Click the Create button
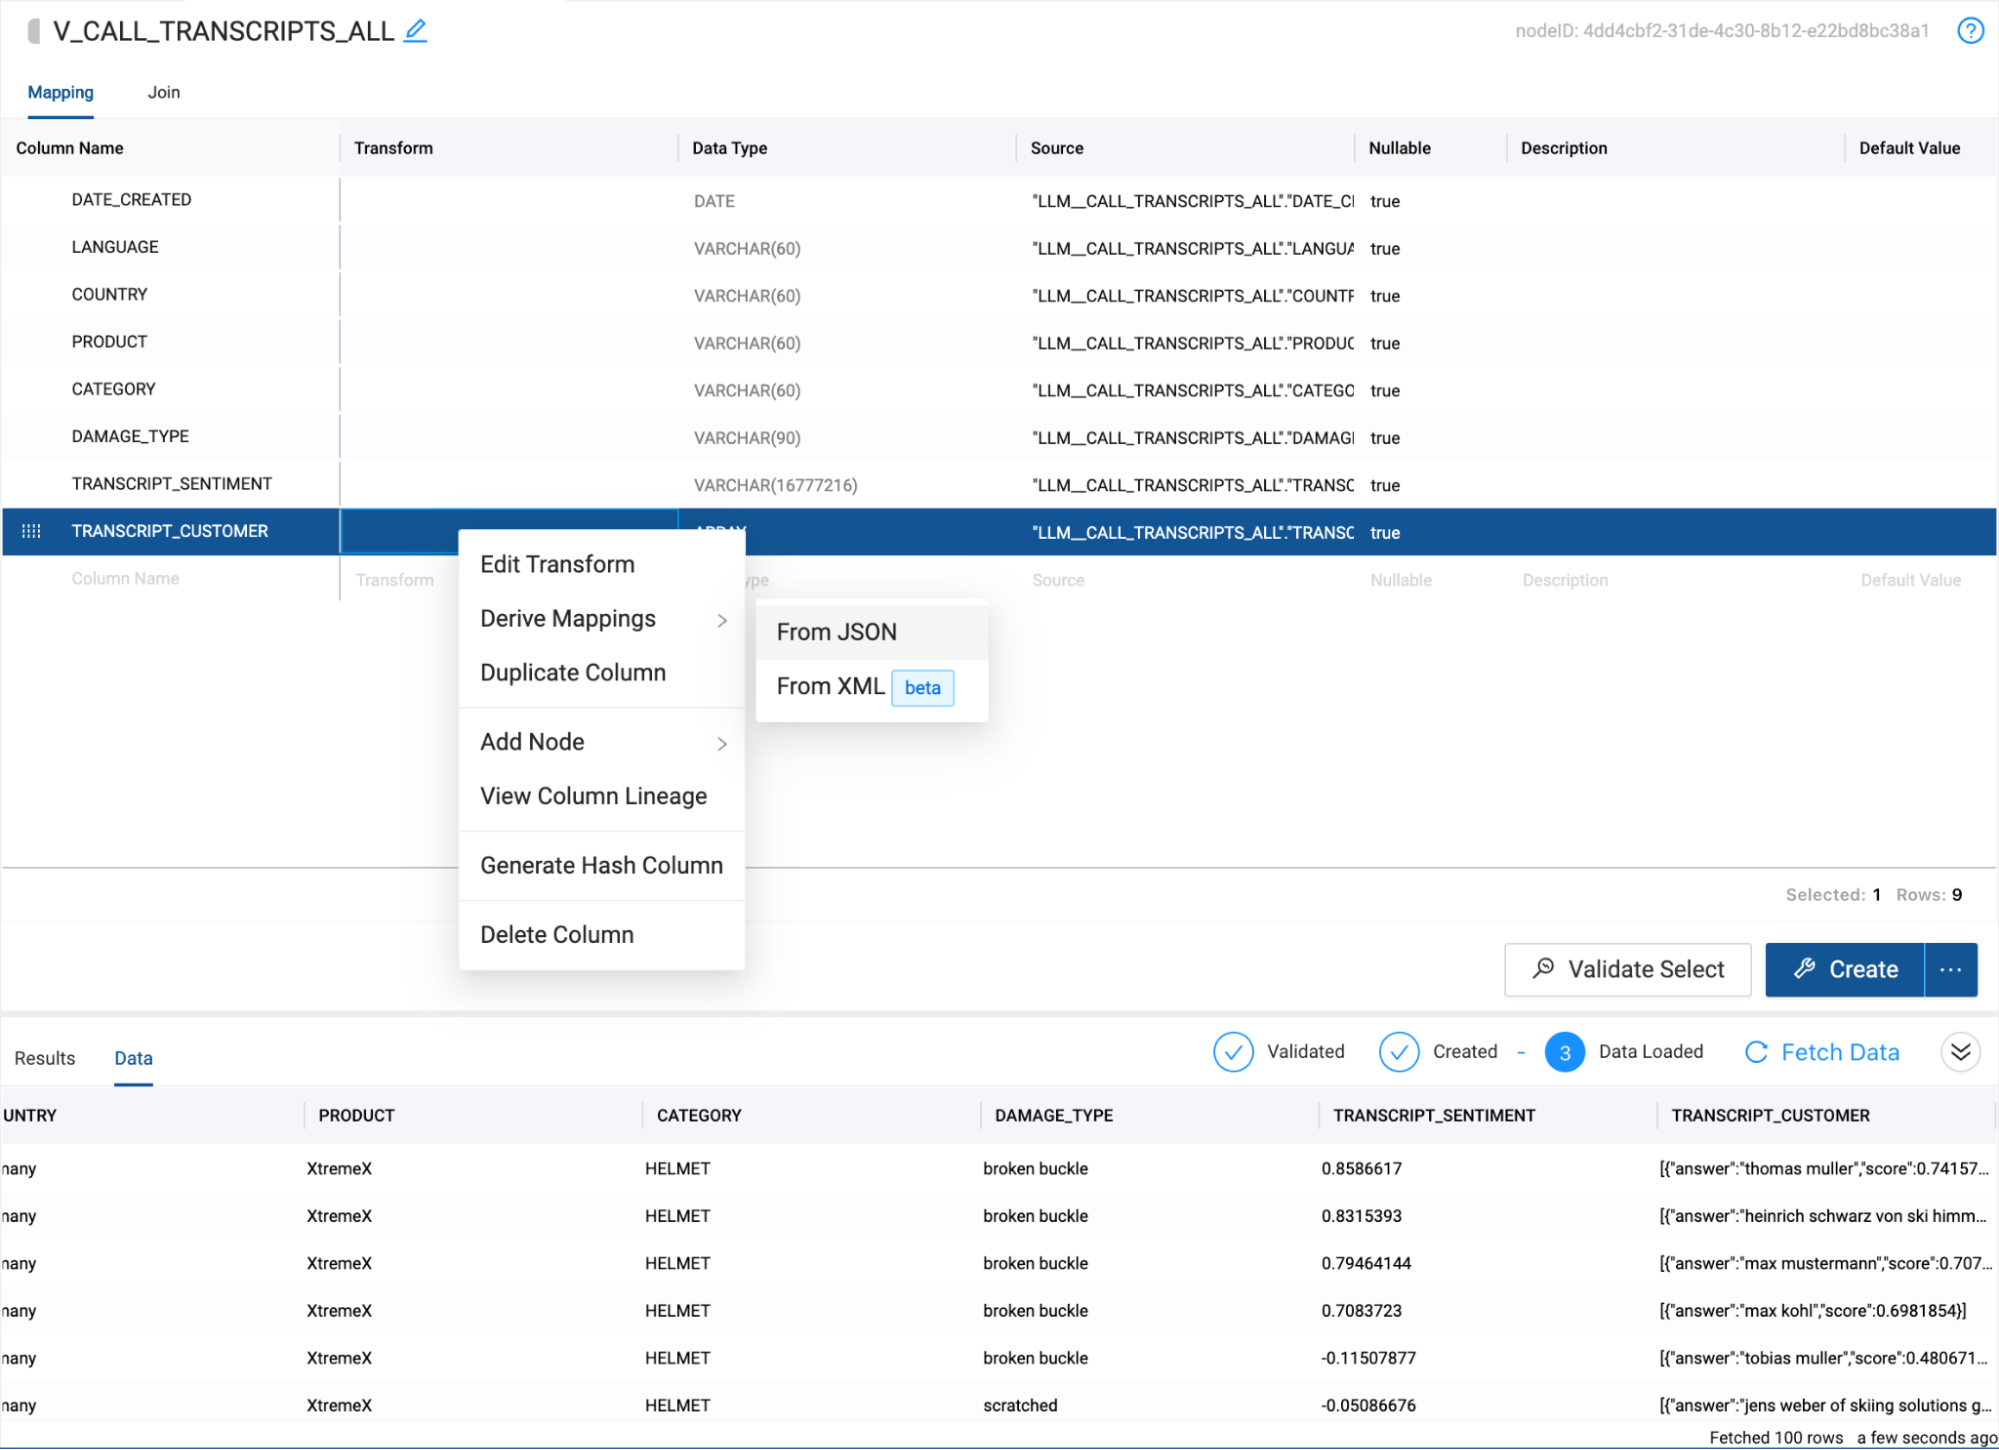1999x1450 pixels. 1844,970
